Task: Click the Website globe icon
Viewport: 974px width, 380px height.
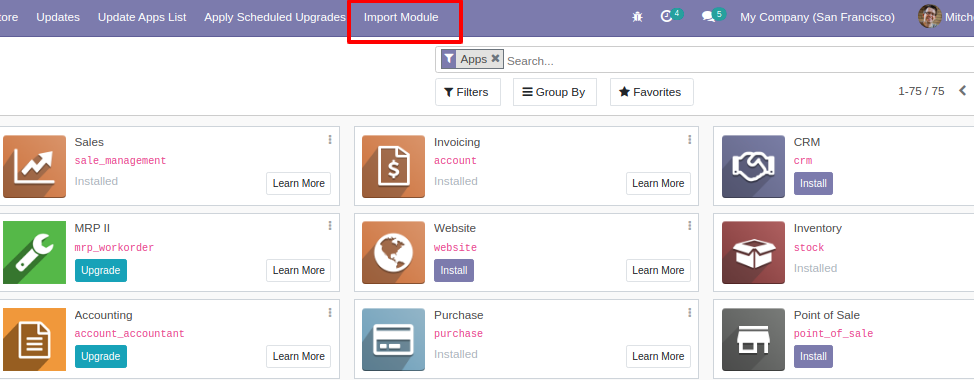Action: coord(393,252)
